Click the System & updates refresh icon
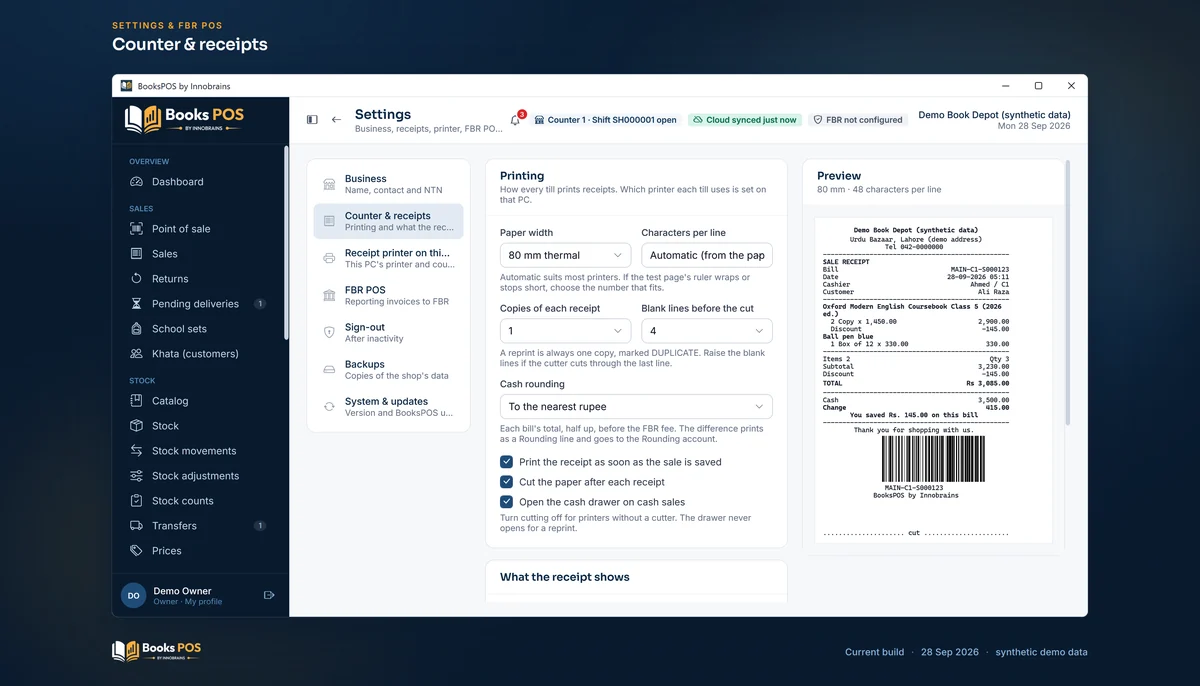Screen dimensions: 1200x686 tap(329, 407)
